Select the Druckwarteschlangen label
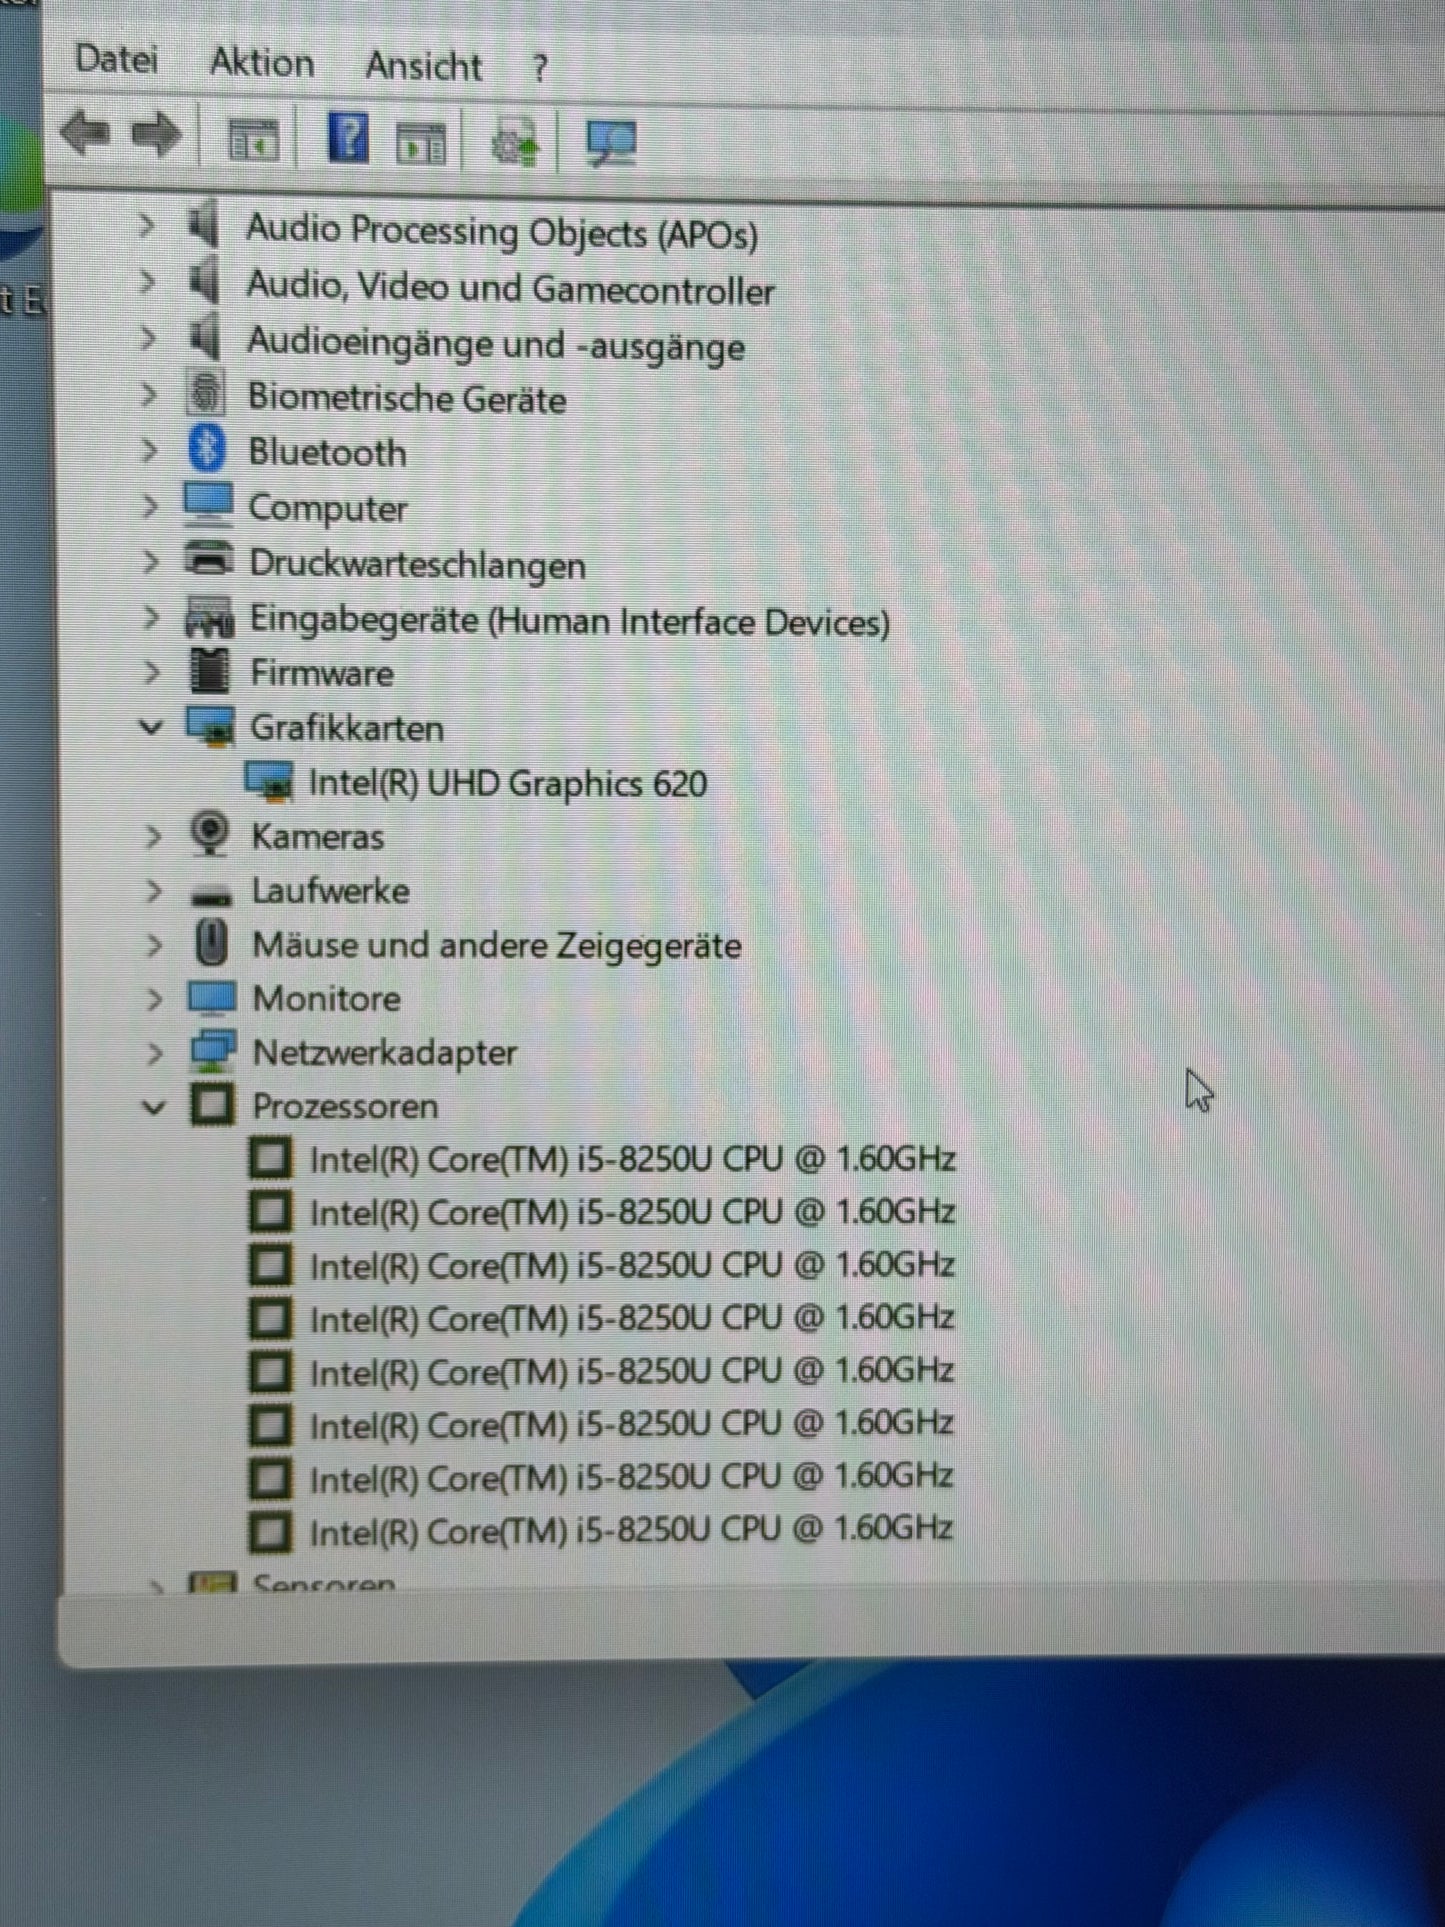The height and width of the screenshot is (1927, 1445). (x=417, y=564)
